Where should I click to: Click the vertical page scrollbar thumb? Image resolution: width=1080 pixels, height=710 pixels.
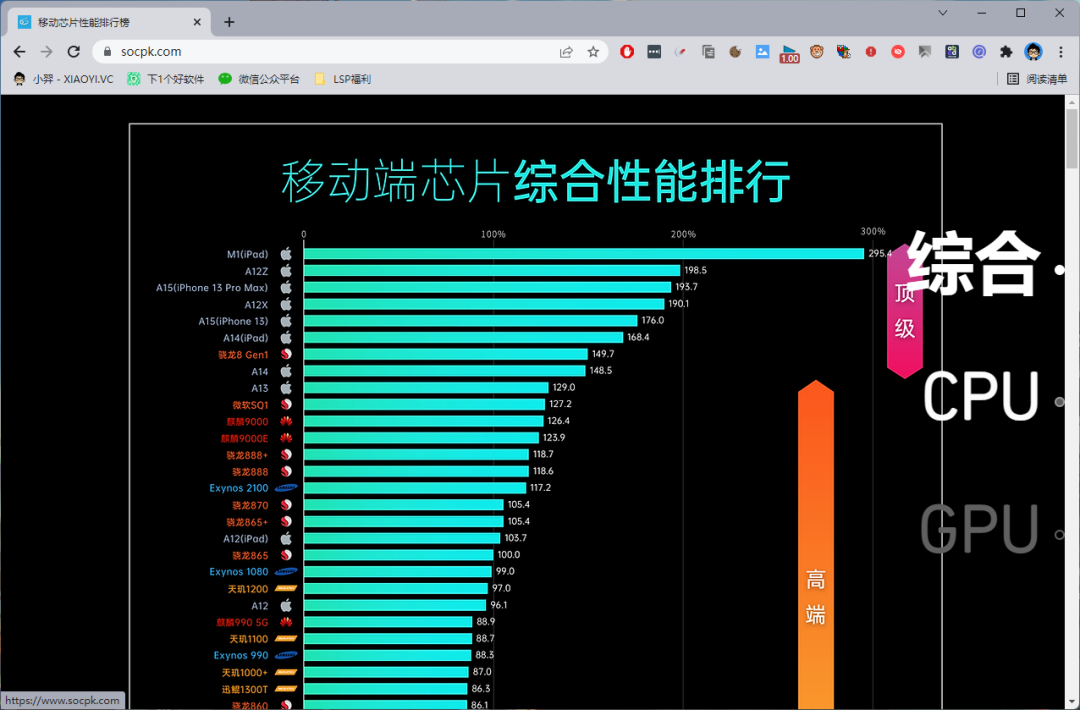pos(1072,138)
